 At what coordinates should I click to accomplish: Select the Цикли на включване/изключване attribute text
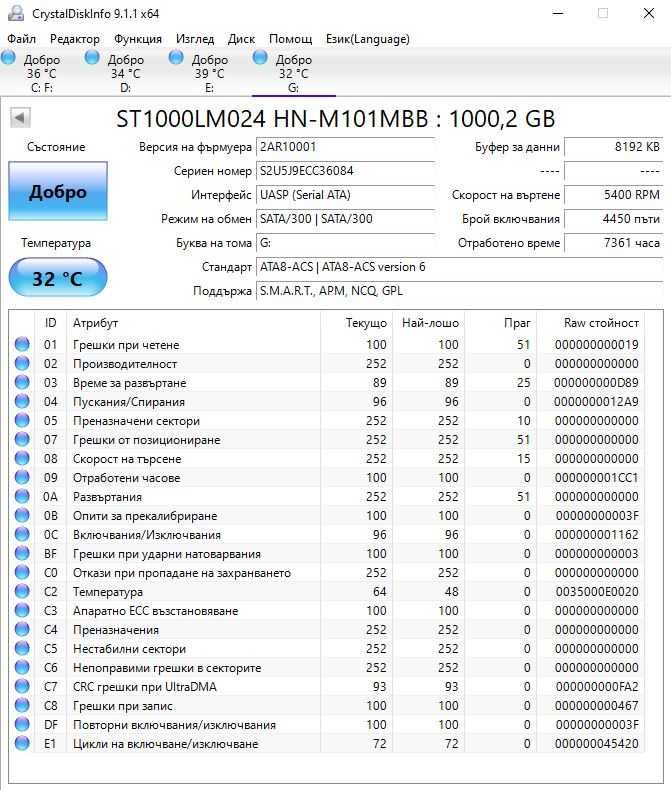[x=165, y=744]
